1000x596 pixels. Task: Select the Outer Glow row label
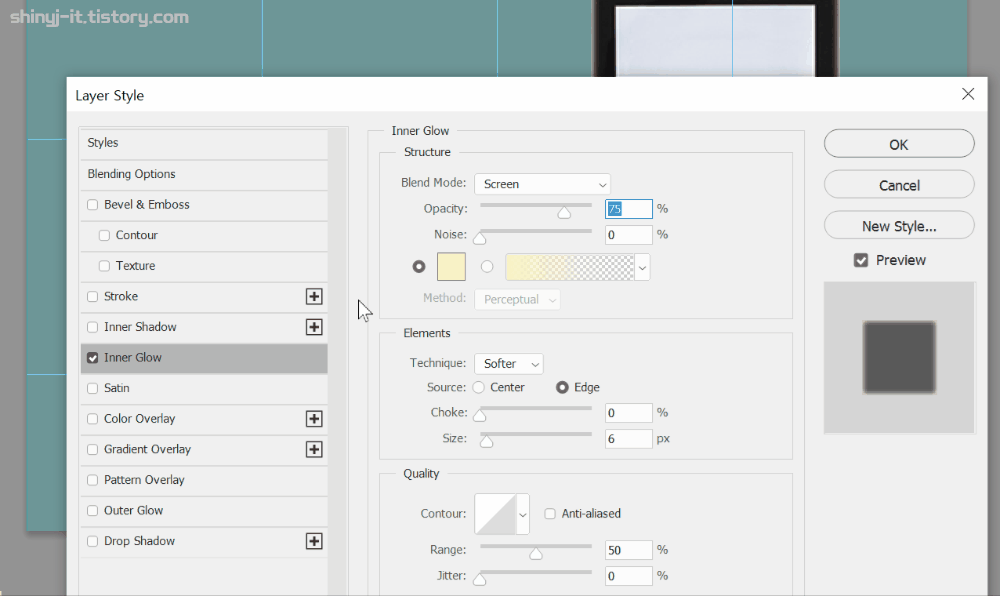133,511
